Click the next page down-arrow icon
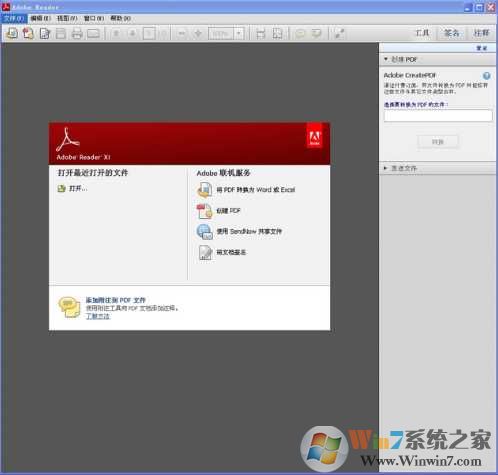This screenshot has width=498, height=475. [133, 33]
